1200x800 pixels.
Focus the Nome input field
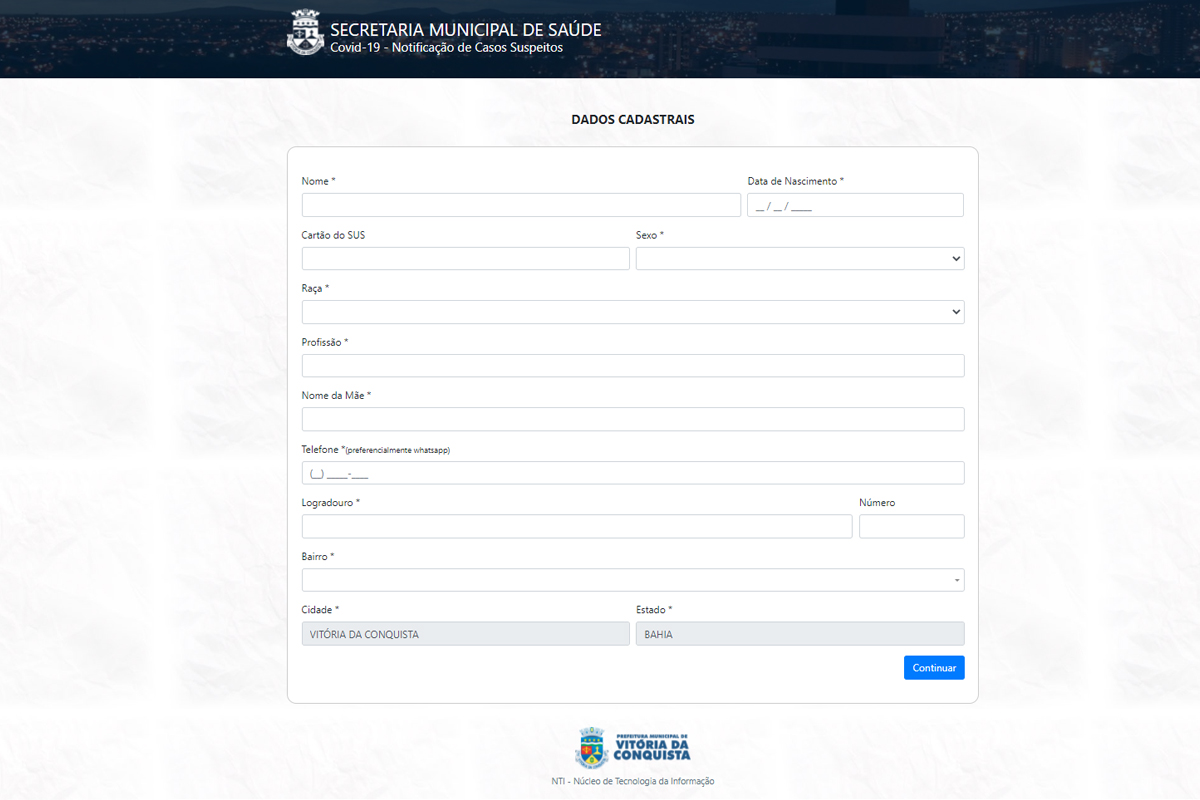click(x=520, y=205)
